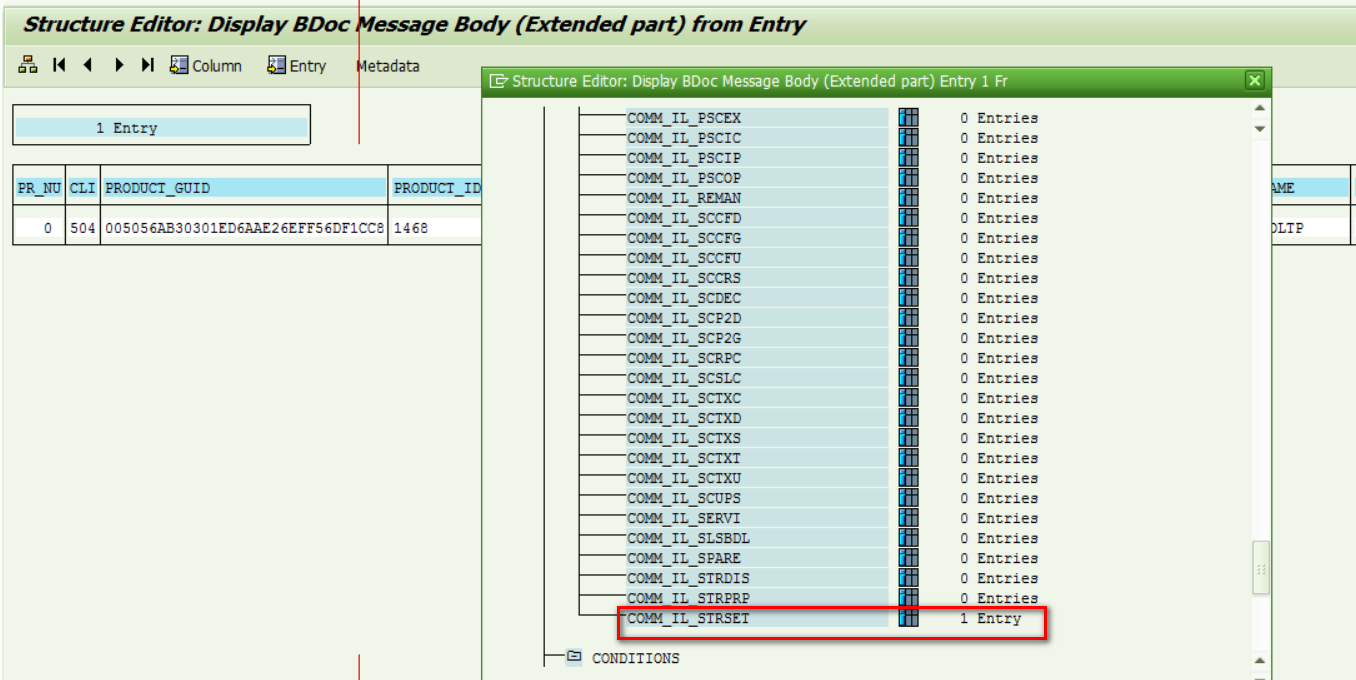Click the '1 Entry' field in main window

(161, 127)
